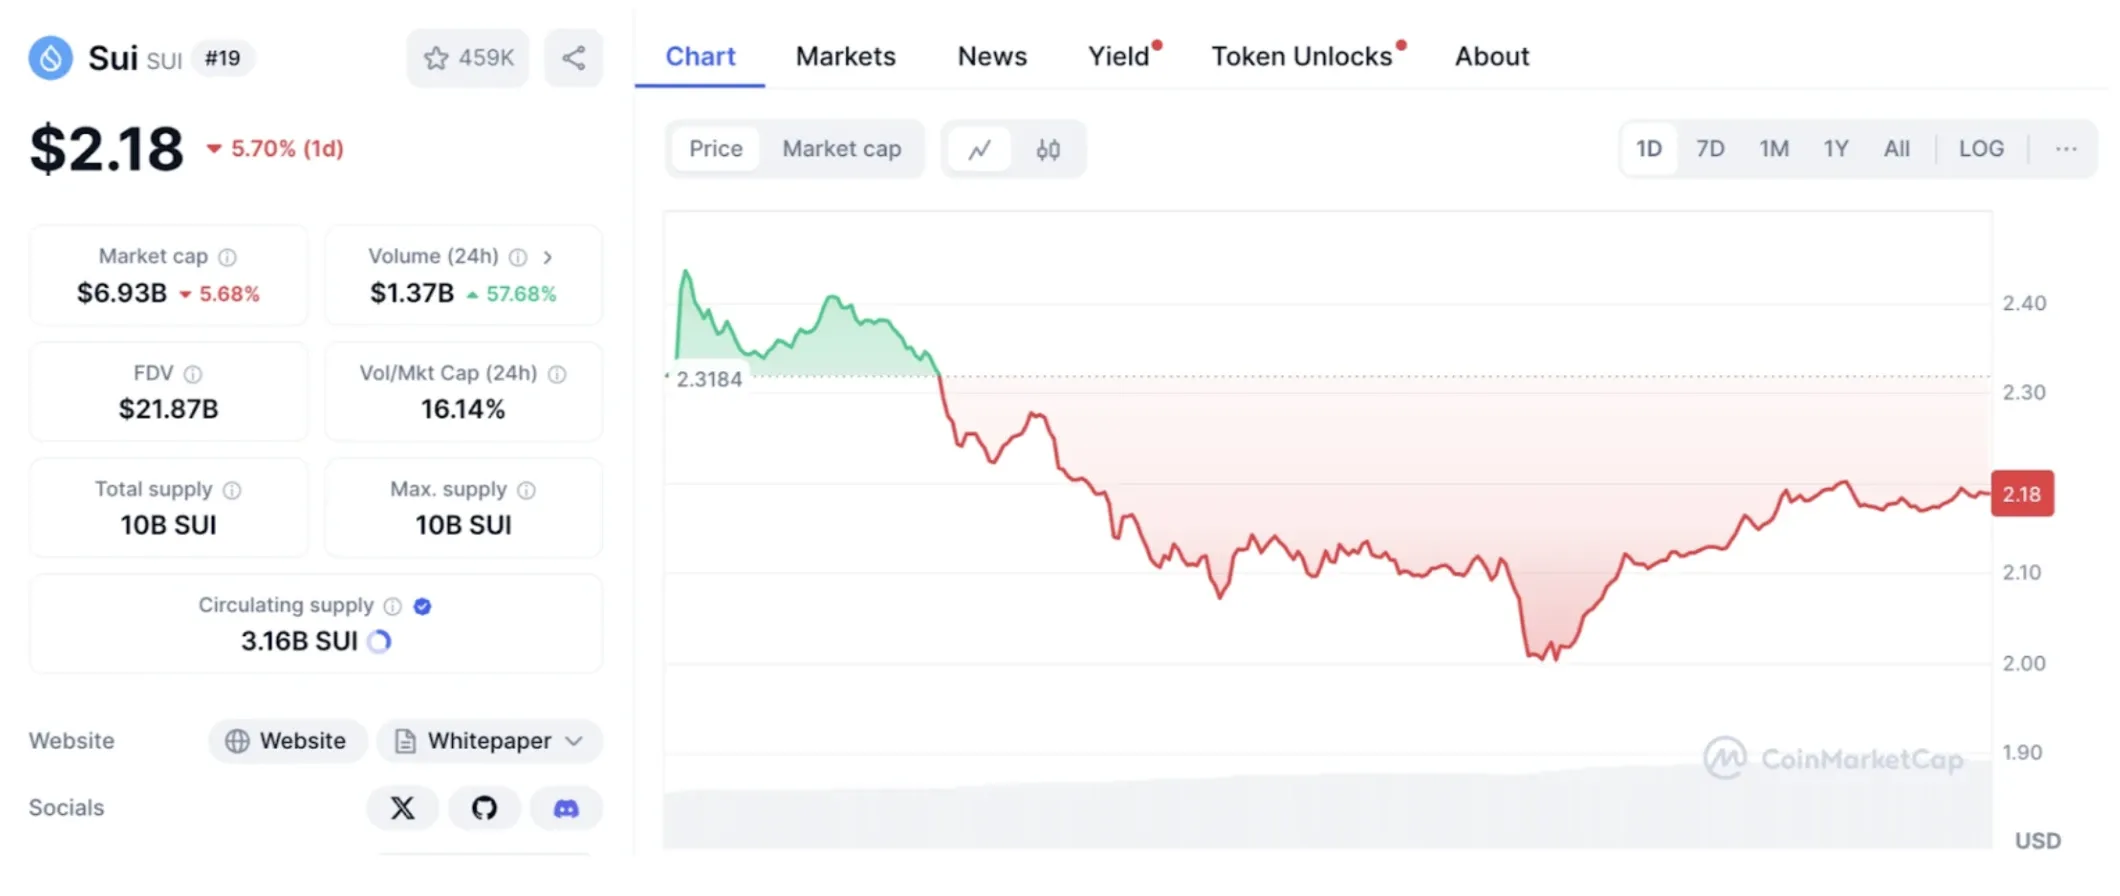Set chart range to 7D
Viewport: 2120px width, 896px height.
[x=1710, y=149]
